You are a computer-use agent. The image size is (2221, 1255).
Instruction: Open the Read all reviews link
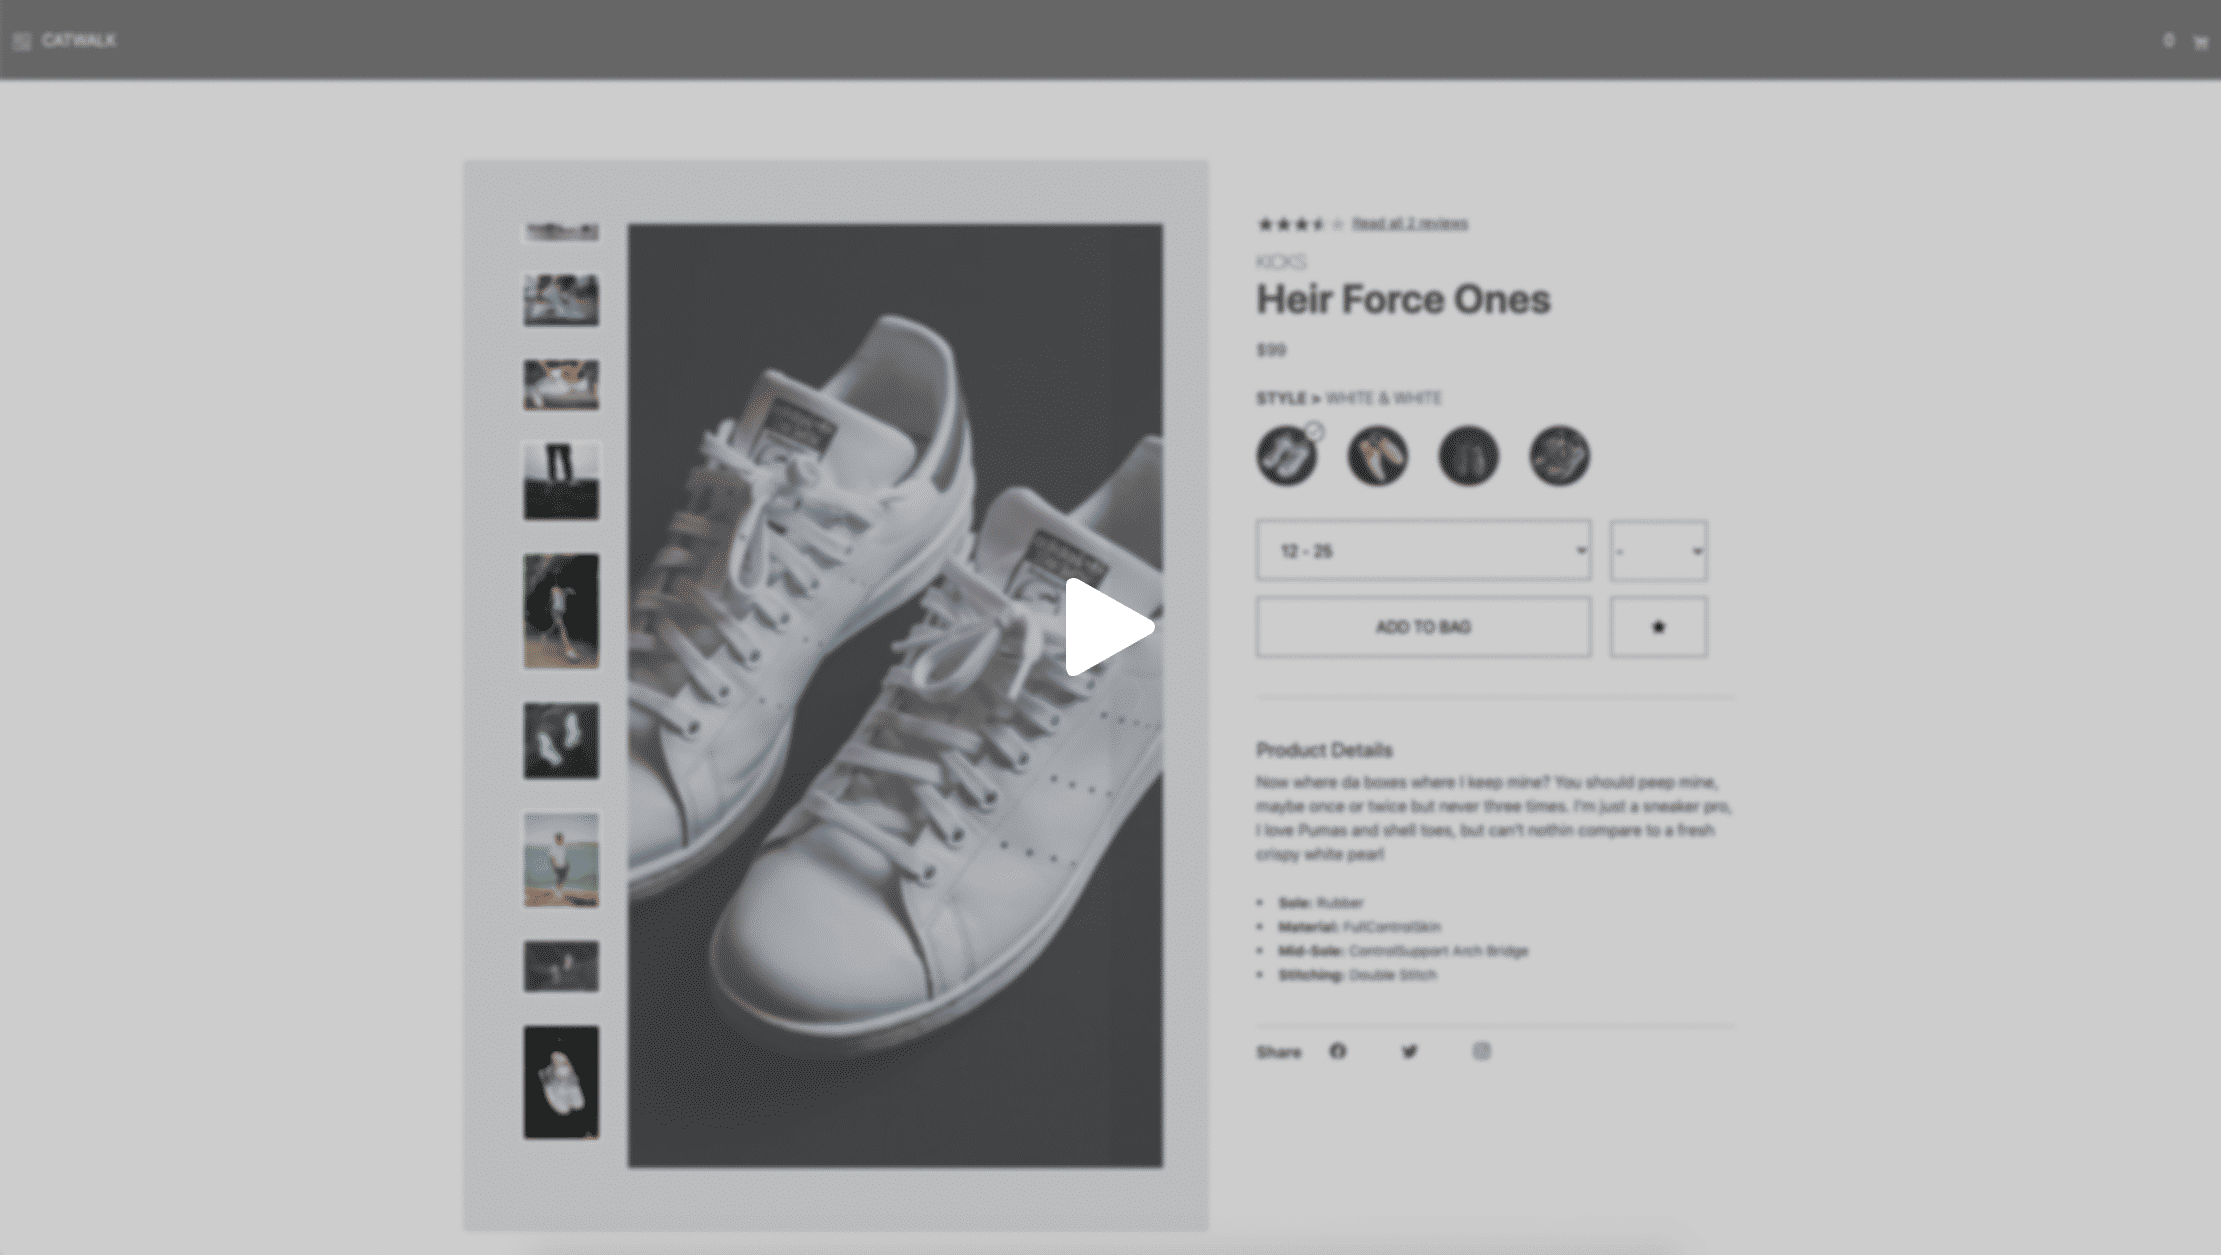click(1410, 224)
